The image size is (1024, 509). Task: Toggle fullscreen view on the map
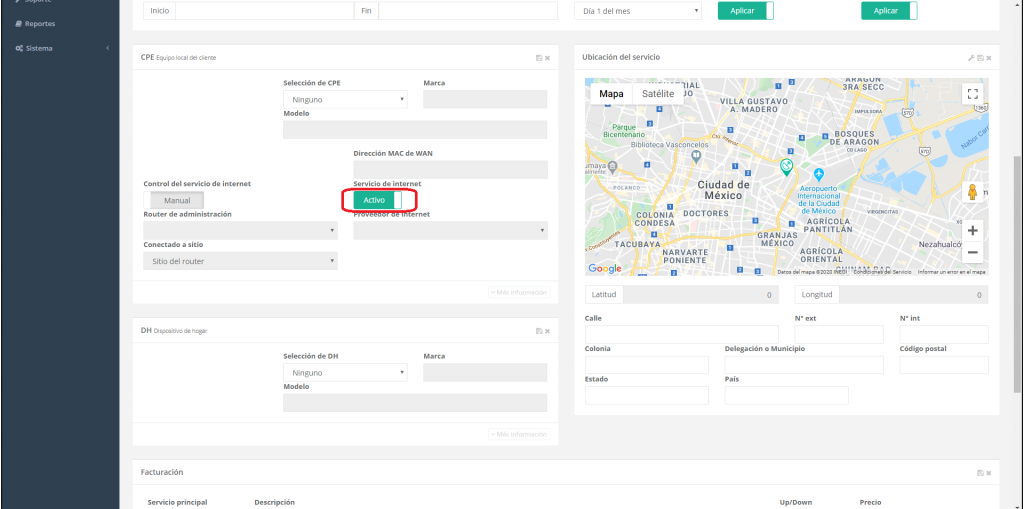coord(972,93)
